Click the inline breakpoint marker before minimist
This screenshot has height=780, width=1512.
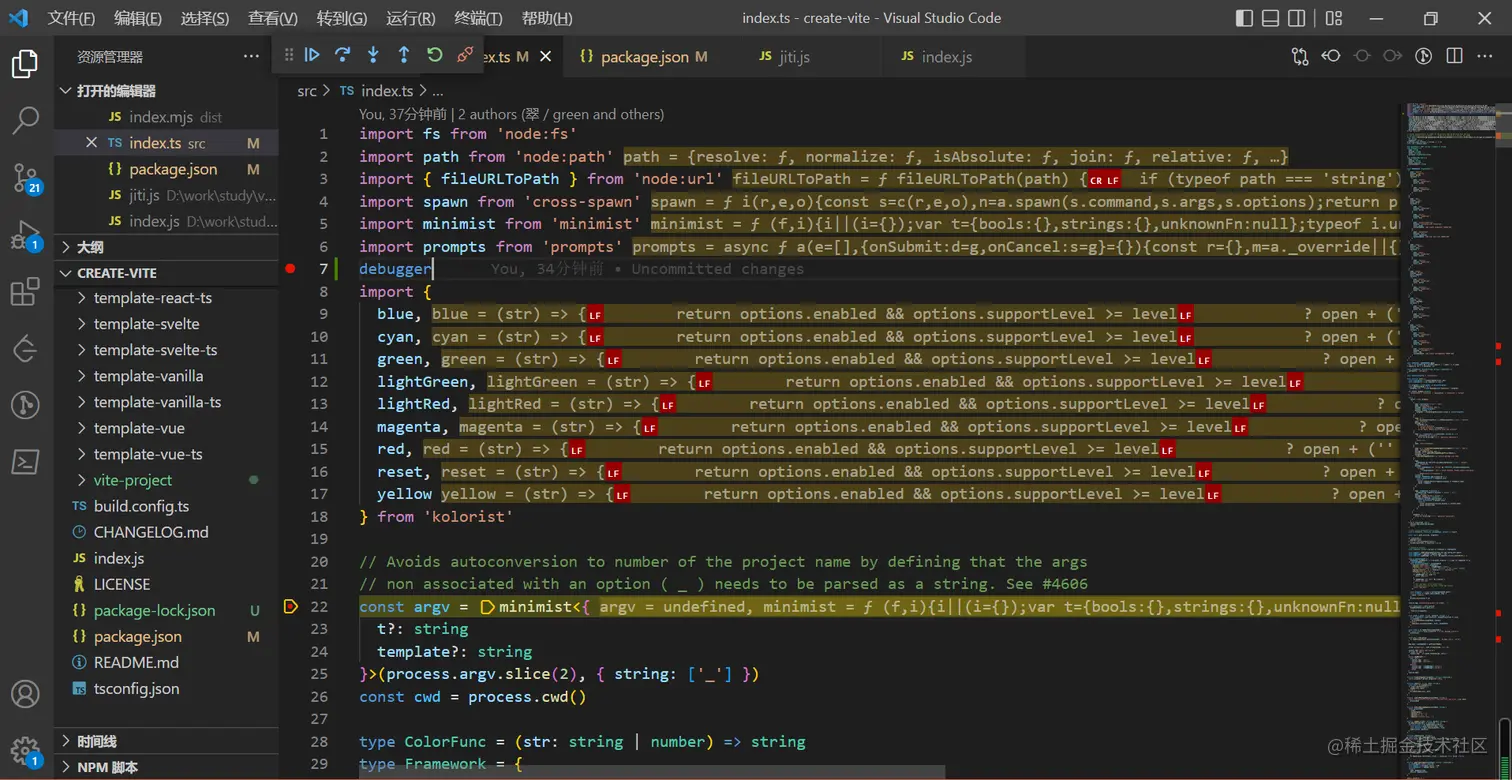(x=488, y=606)
